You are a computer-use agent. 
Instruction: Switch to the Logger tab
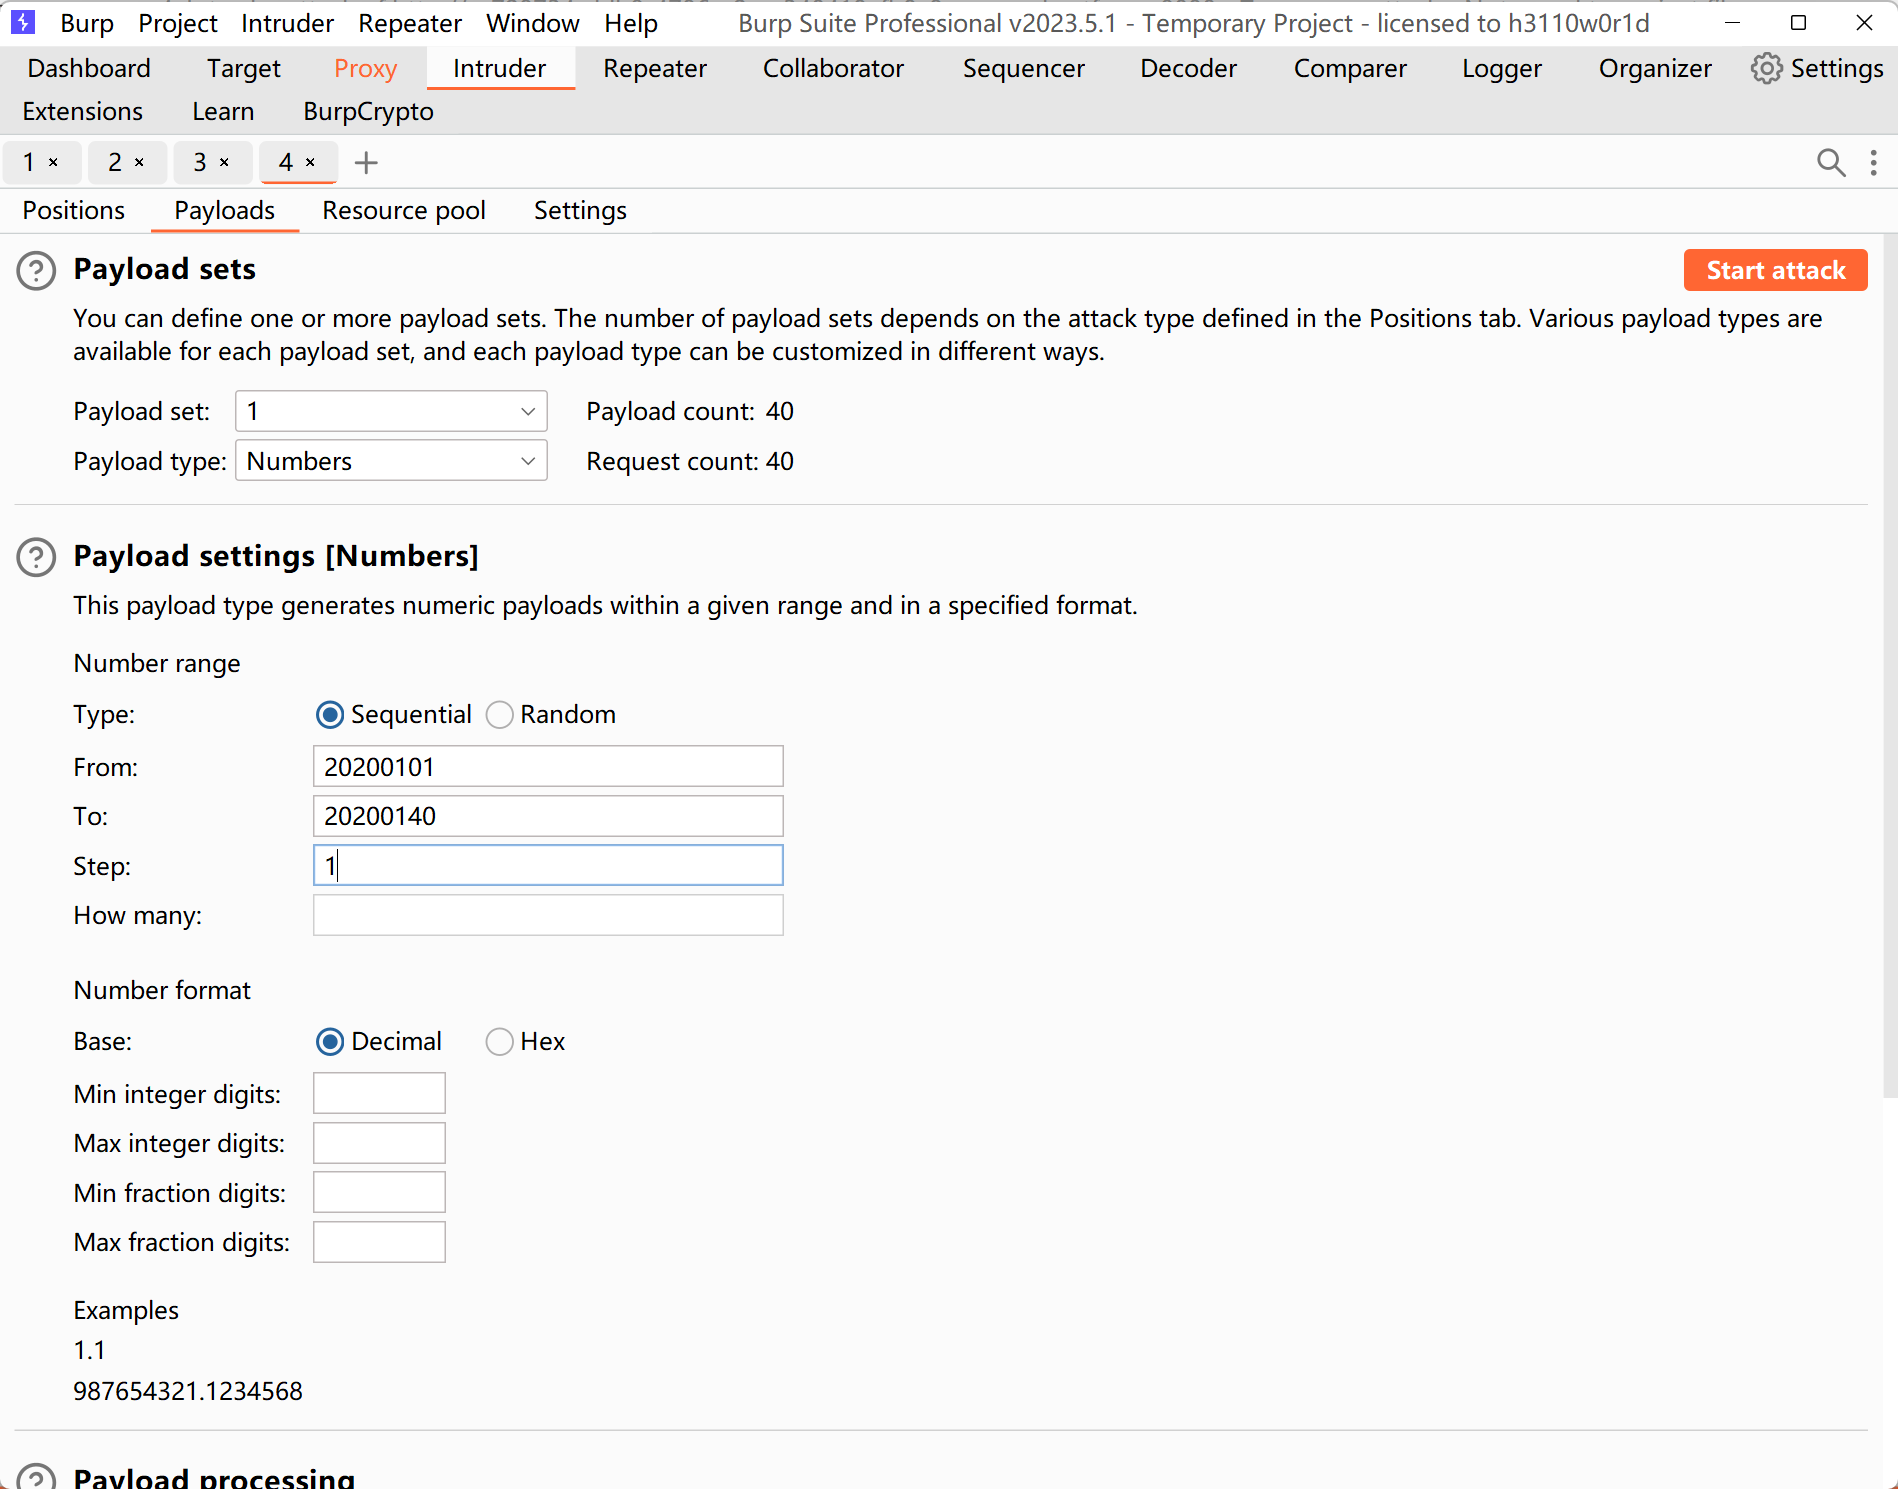point(1502,68)
